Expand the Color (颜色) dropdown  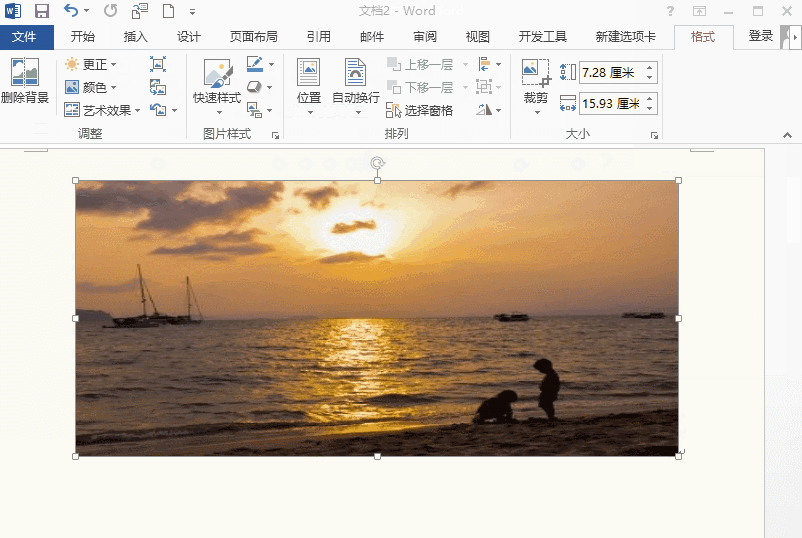click(91, 87)
